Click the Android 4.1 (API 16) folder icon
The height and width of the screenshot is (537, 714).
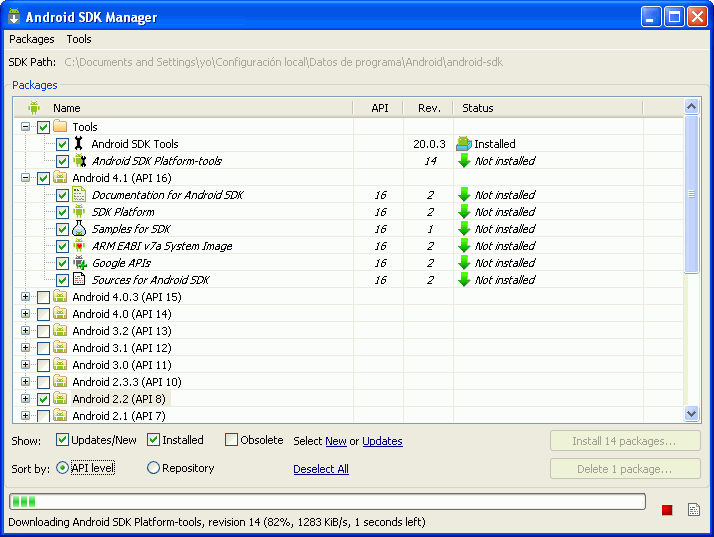click(x=60, y=178)
